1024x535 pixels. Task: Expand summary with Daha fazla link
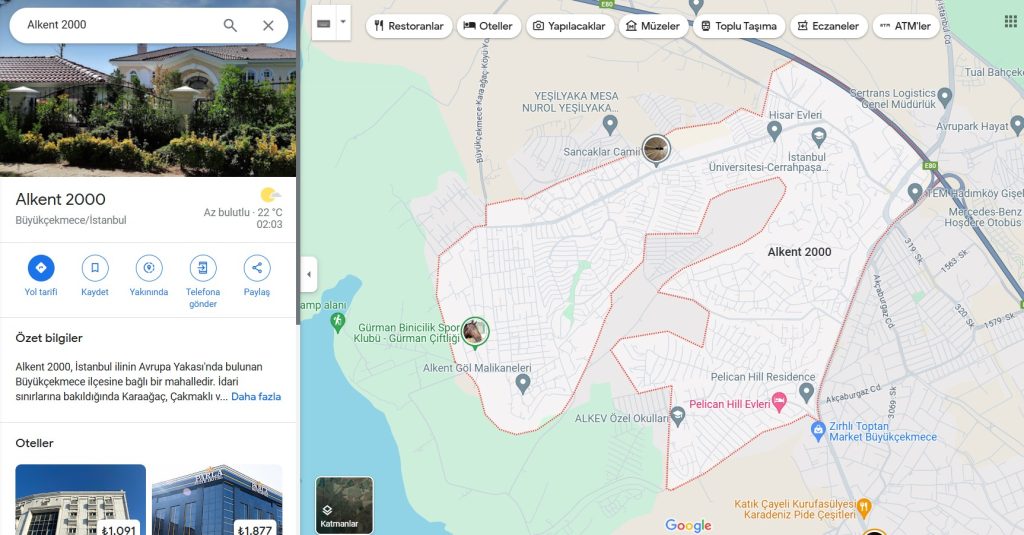point(256,397)
